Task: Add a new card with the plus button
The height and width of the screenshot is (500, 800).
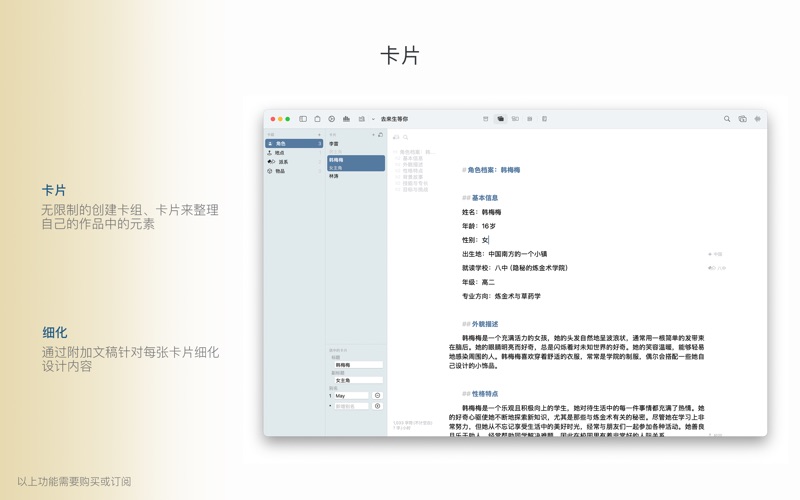Action: [x=373, y=135]
